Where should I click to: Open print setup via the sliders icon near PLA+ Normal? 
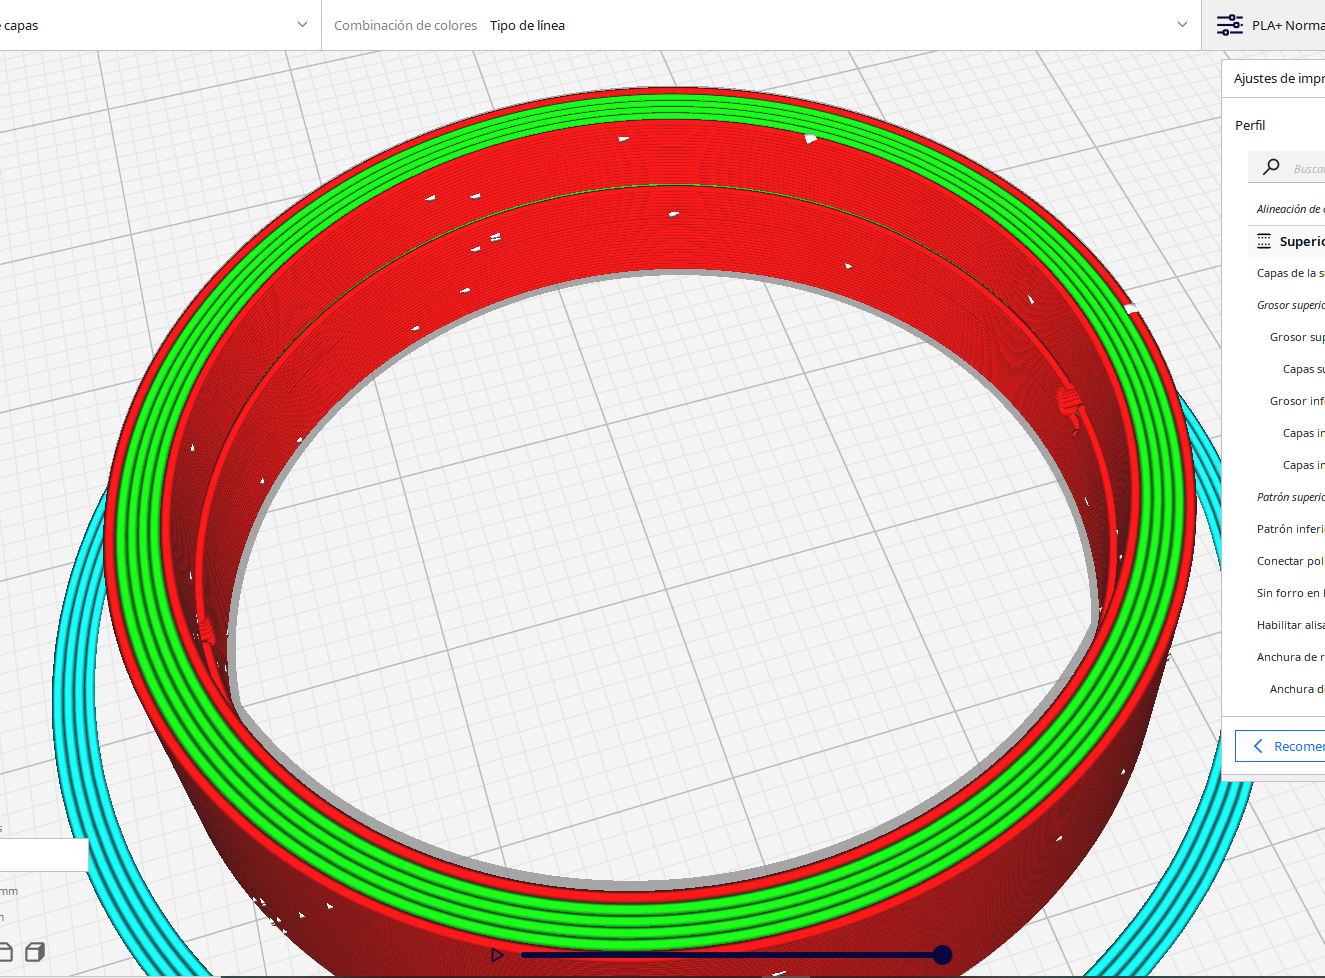pyautogui.click(x=1229, y=24)
